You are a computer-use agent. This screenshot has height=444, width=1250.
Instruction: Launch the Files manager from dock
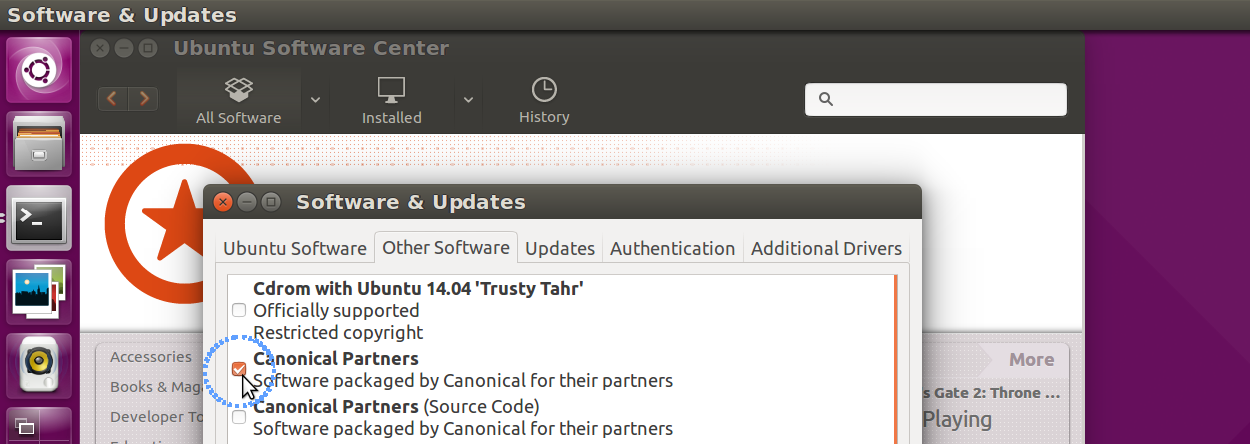click(x=40, y=143)
